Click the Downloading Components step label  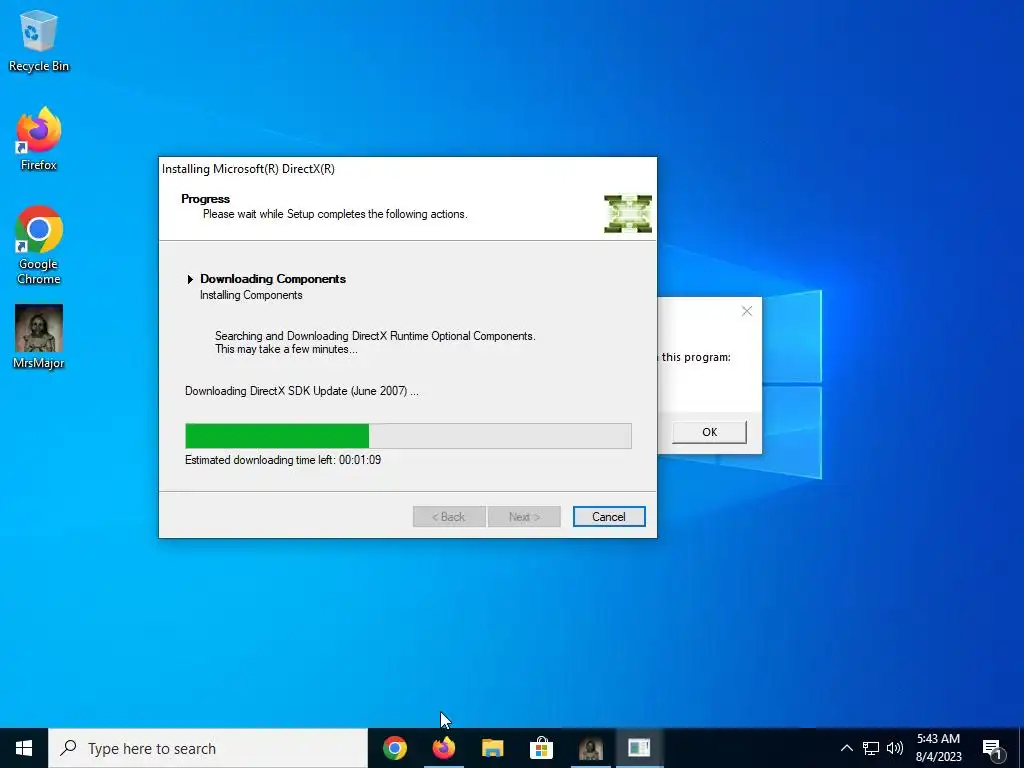[x=273, y=279]
